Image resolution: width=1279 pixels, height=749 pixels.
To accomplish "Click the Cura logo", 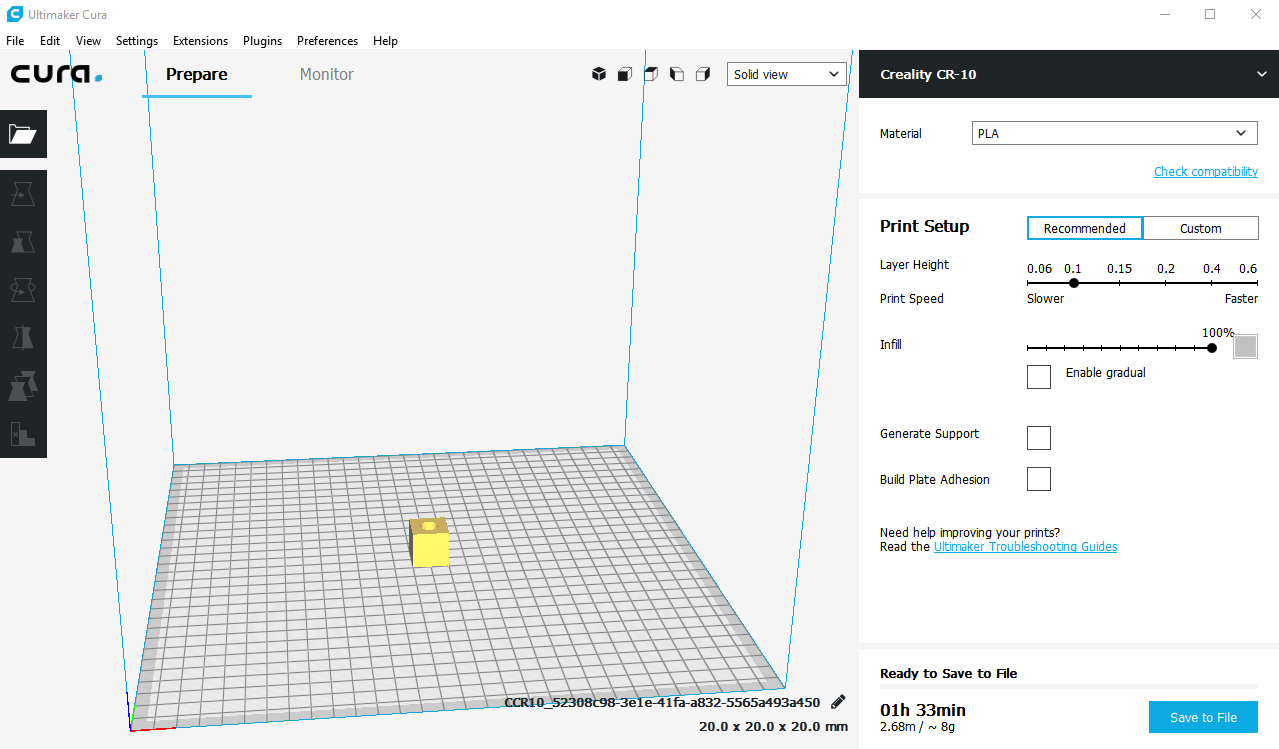I will click(x=57, y=74).
